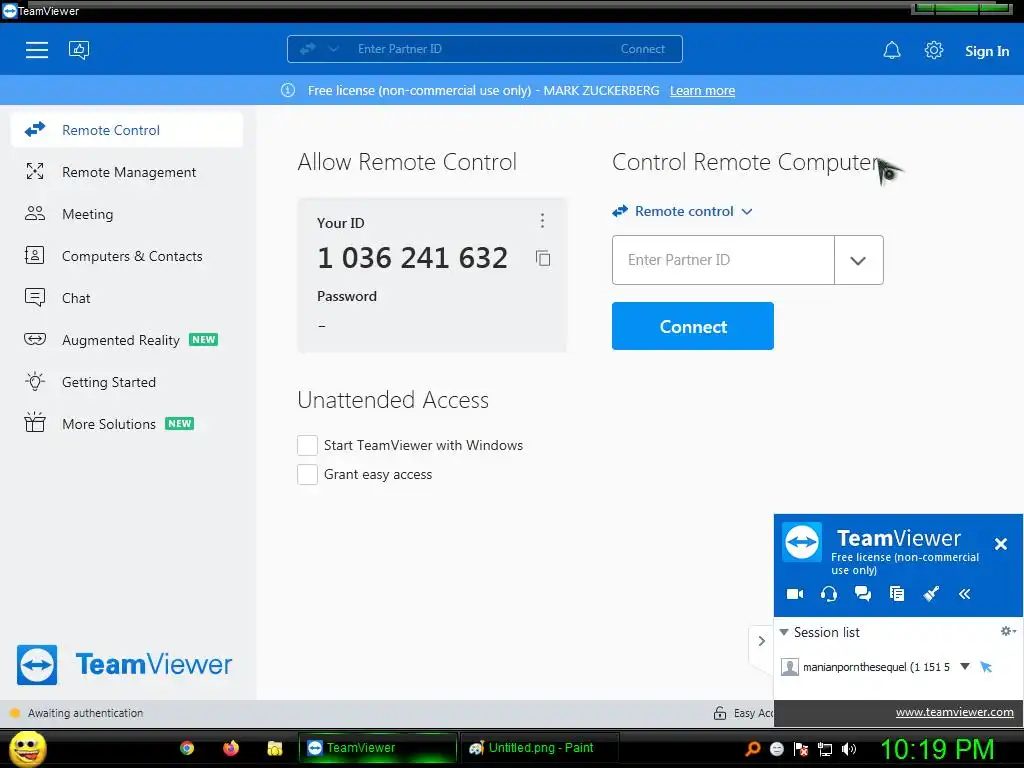Open the session entry dropdown triangle

point(965,666)
